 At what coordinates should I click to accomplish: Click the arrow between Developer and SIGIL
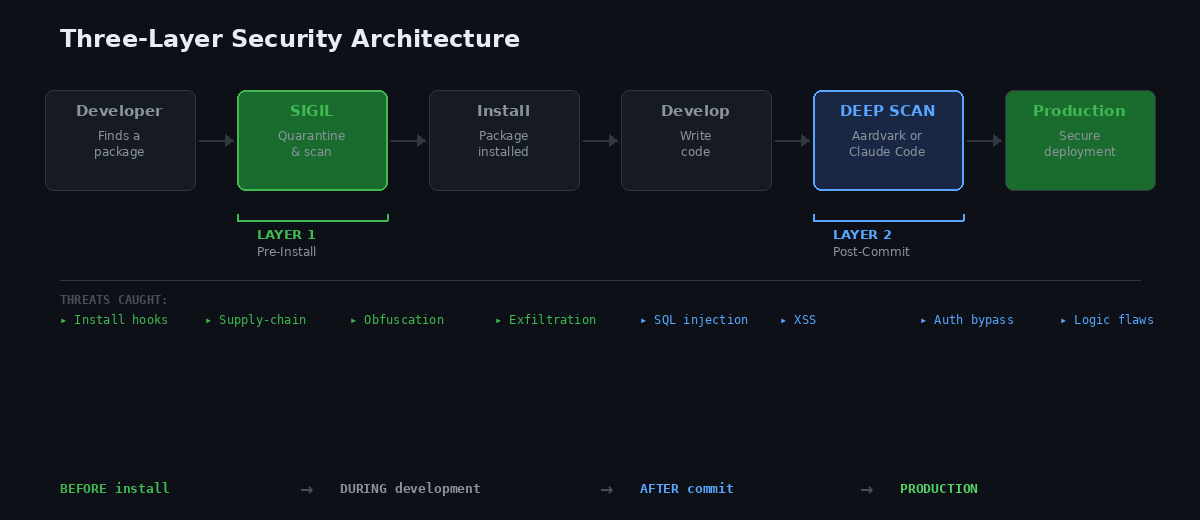point(216,141)
